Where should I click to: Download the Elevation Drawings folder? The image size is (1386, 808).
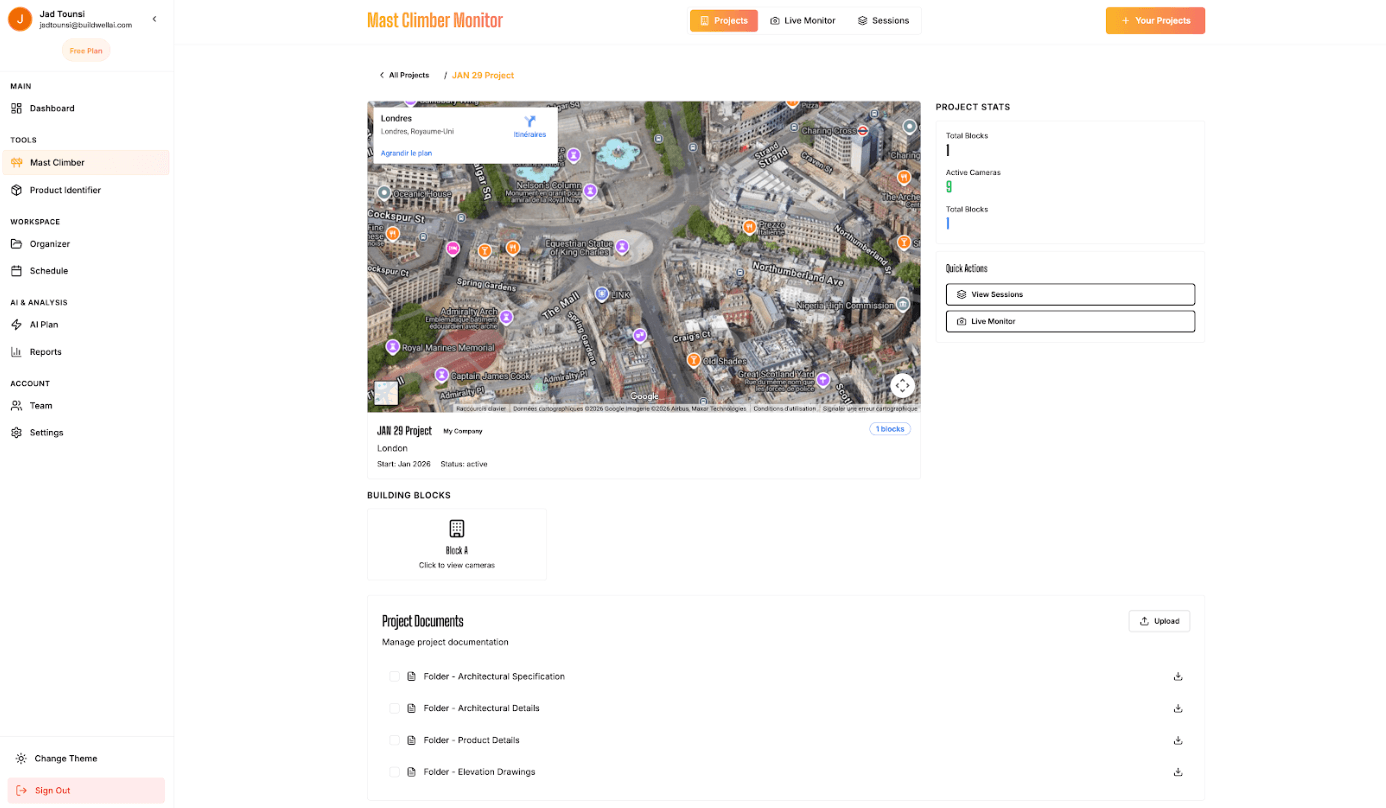tap(1178, 772)
